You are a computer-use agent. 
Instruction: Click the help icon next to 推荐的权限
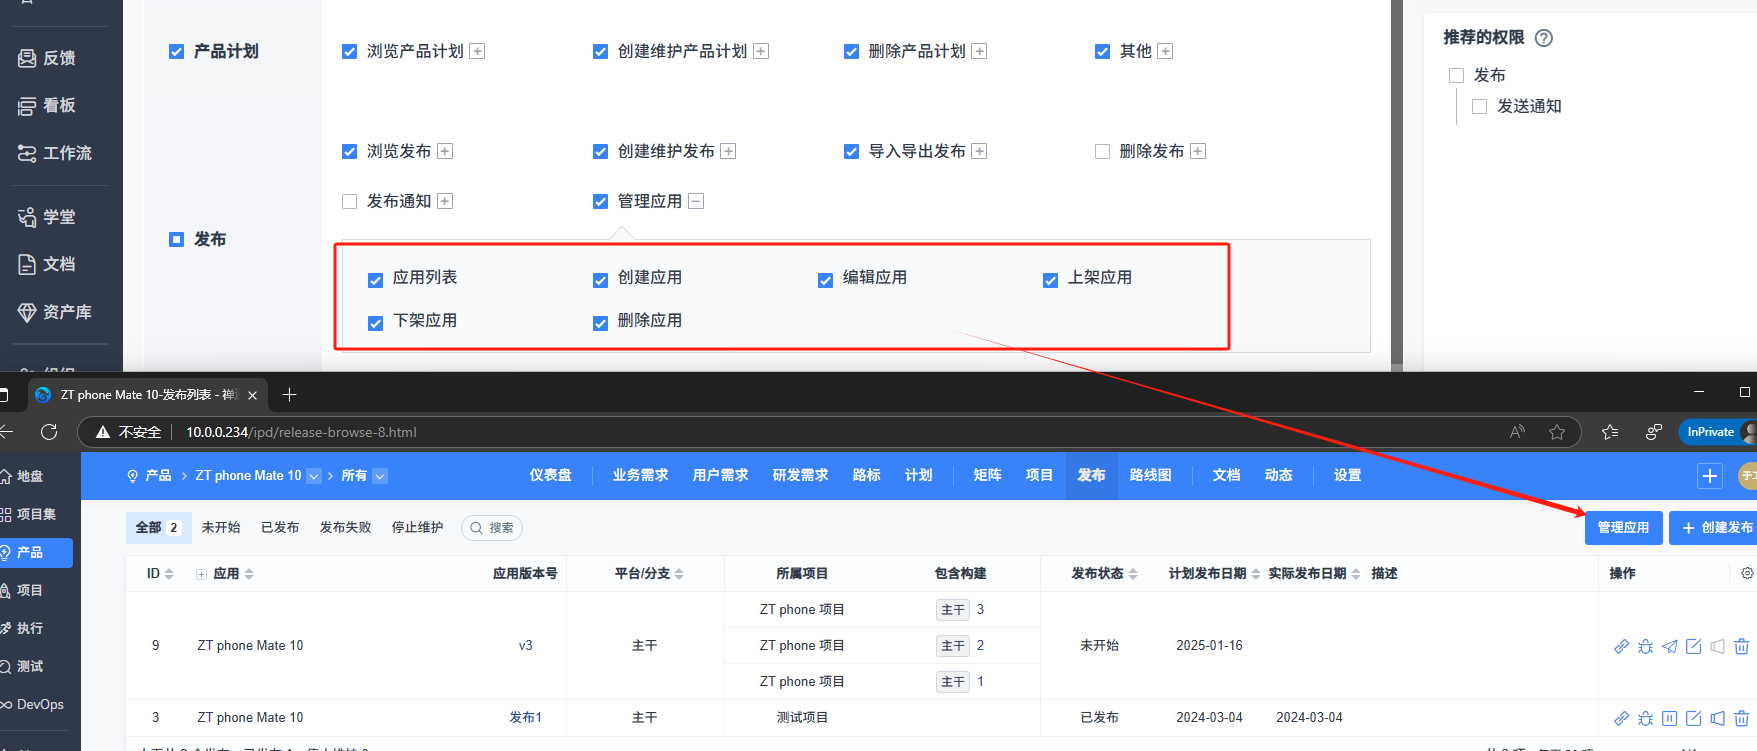click(1544, 38)
